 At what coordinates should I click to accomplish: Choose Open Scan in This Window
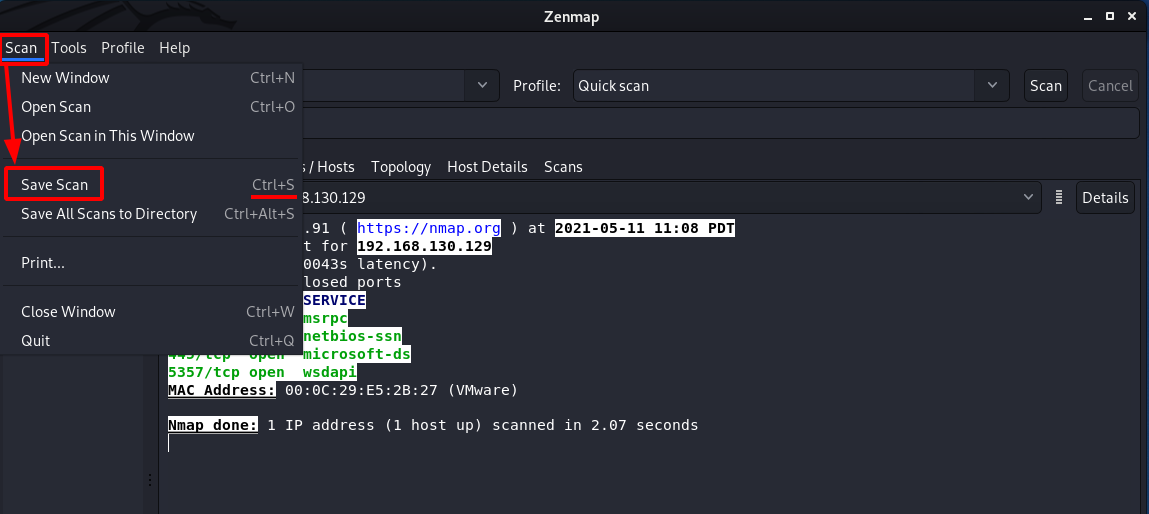point(152,136)
